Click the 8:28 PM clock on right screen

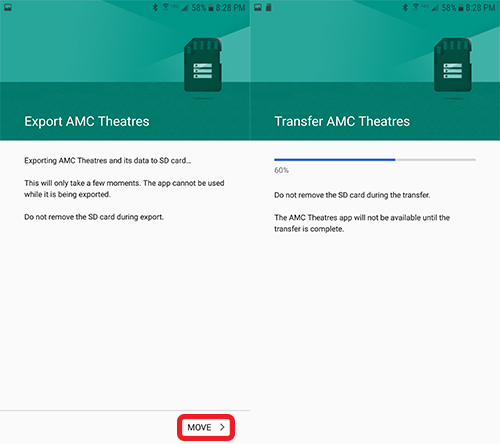tap(480, 8)
